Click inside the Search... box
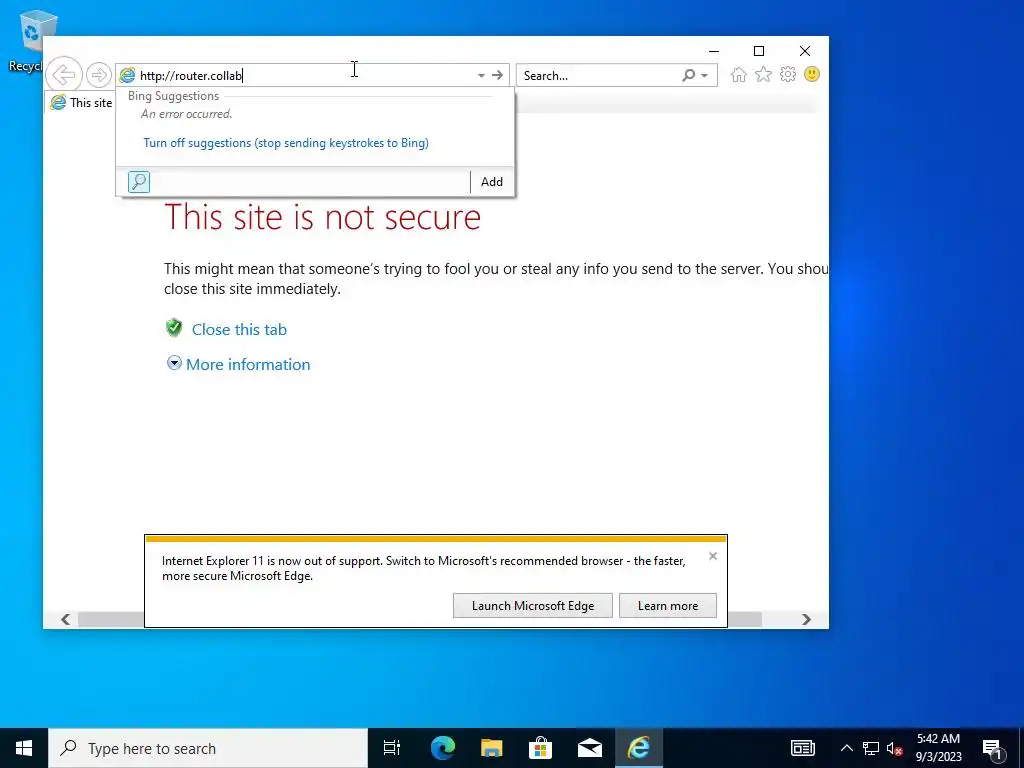Viewport: 1024px width, 768px height. tap(599, 75)
